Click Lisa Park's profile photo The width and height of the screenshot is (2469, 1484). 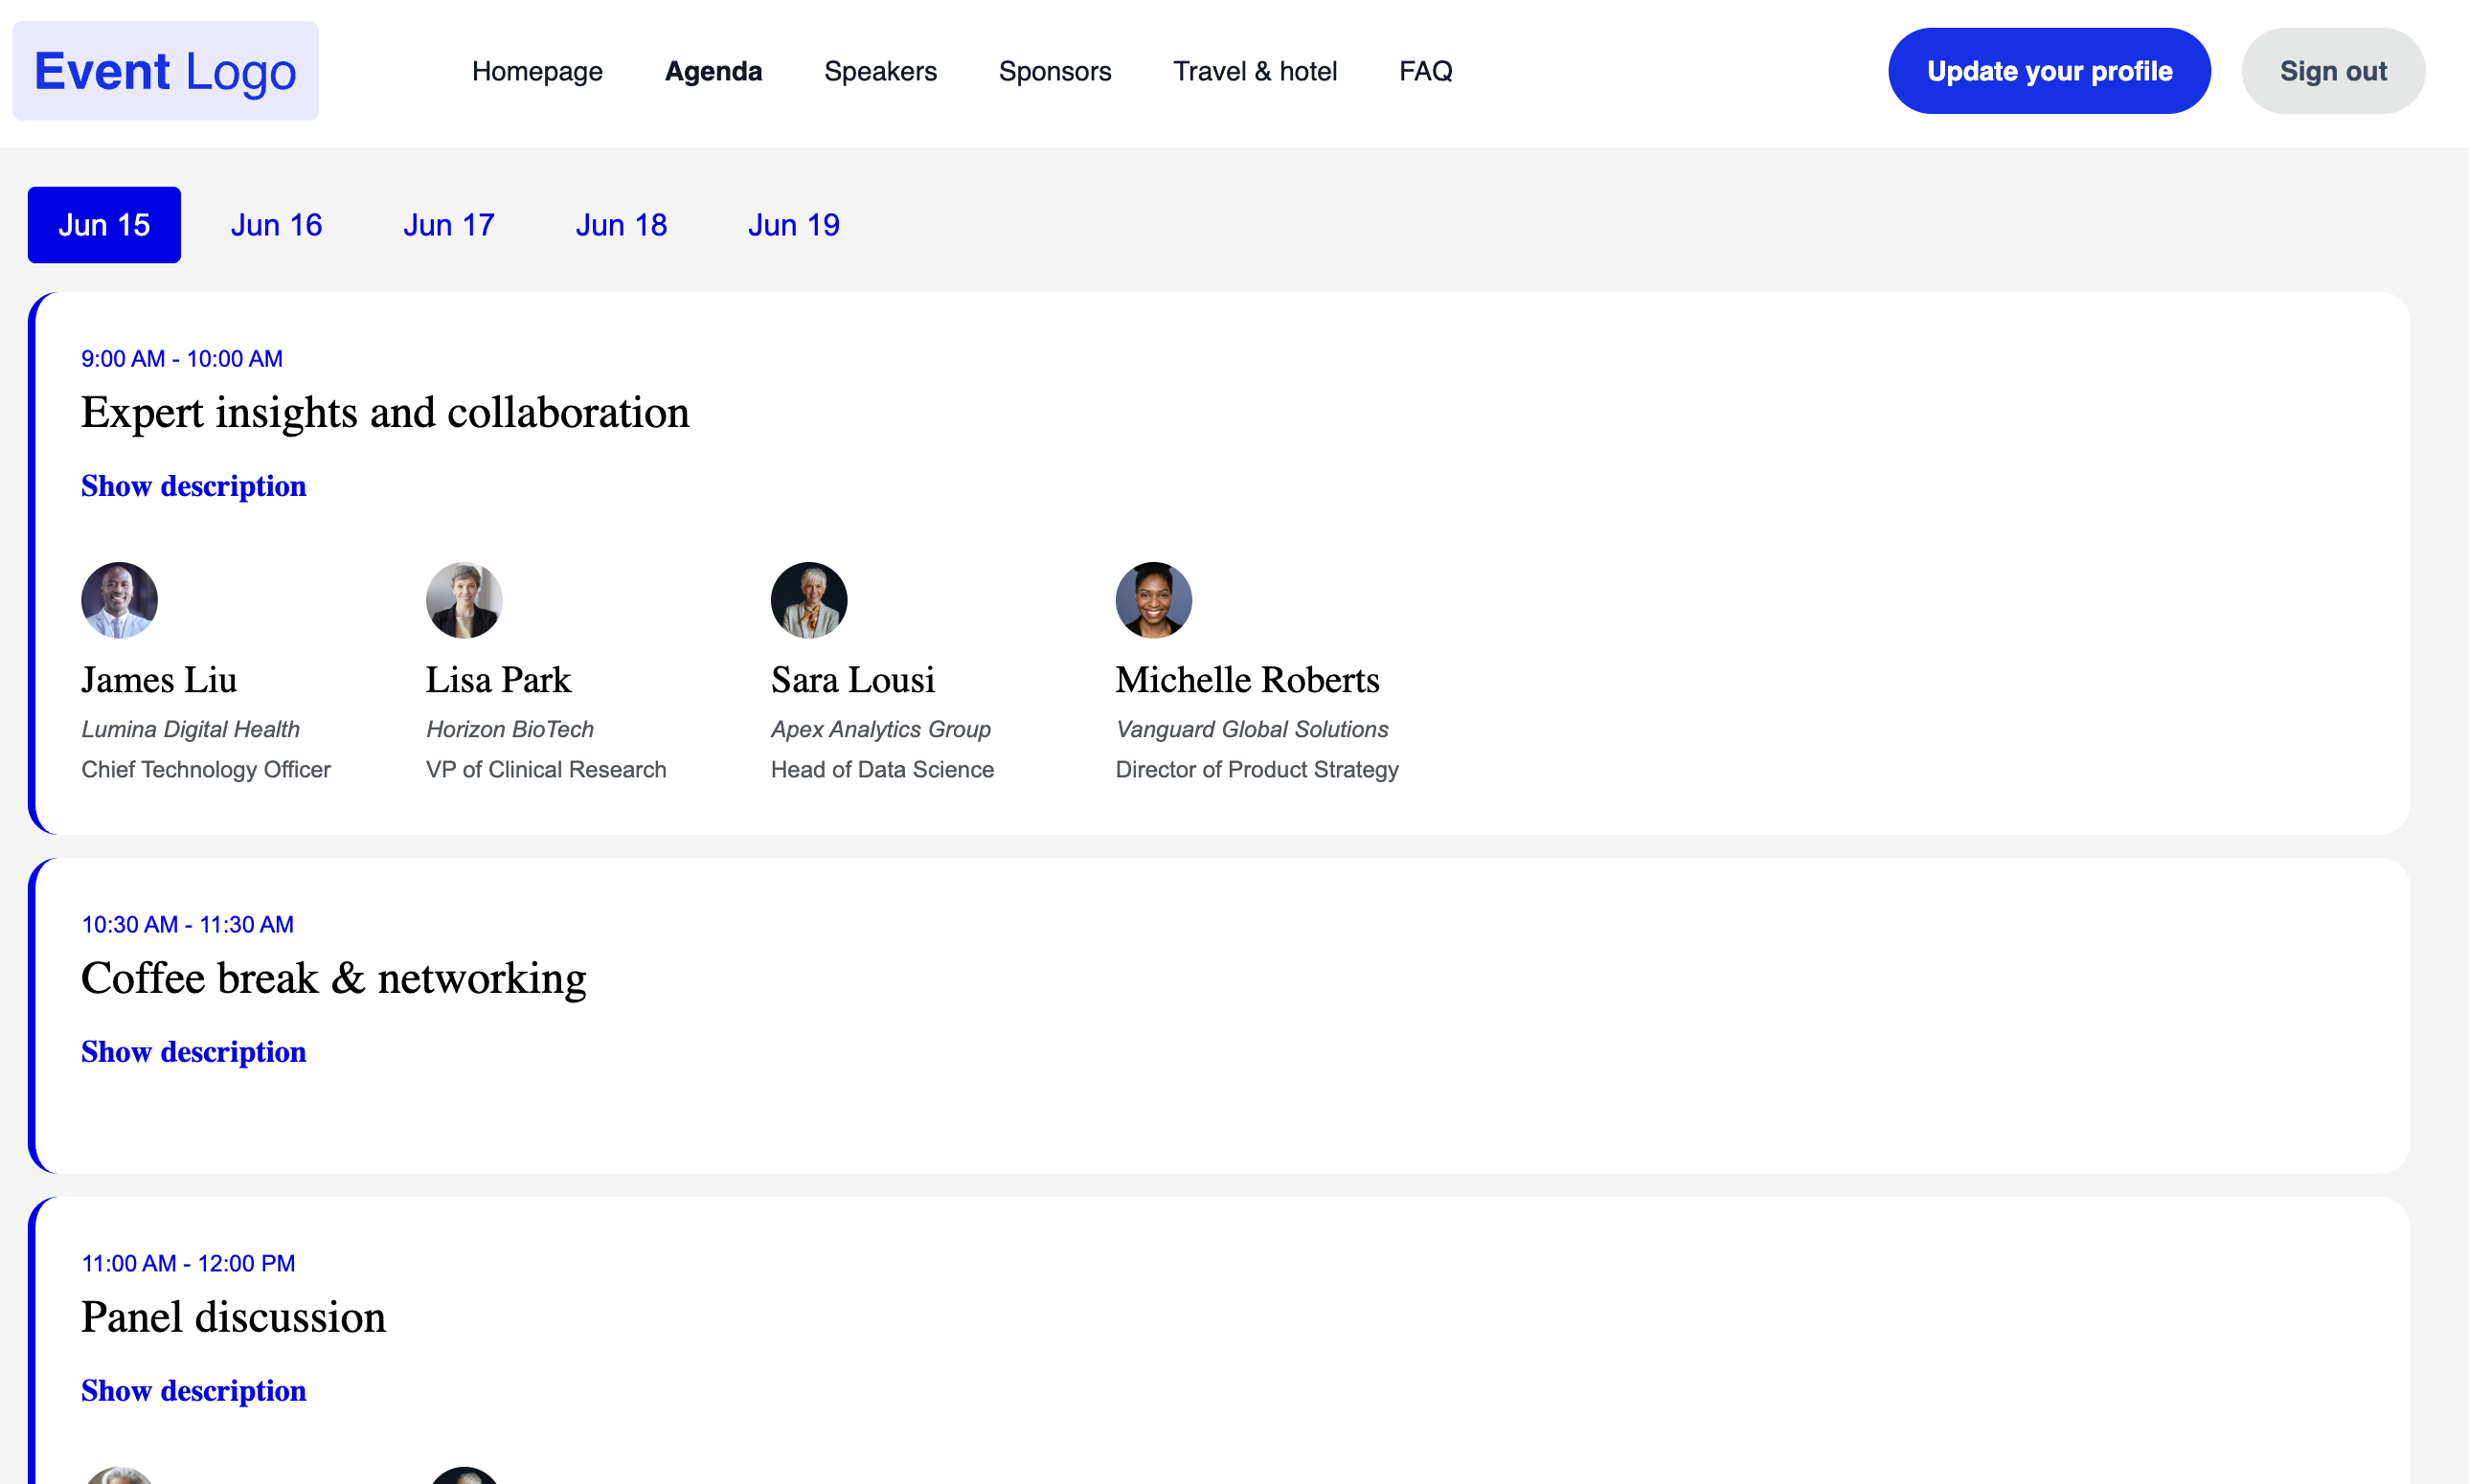[464, 600]
